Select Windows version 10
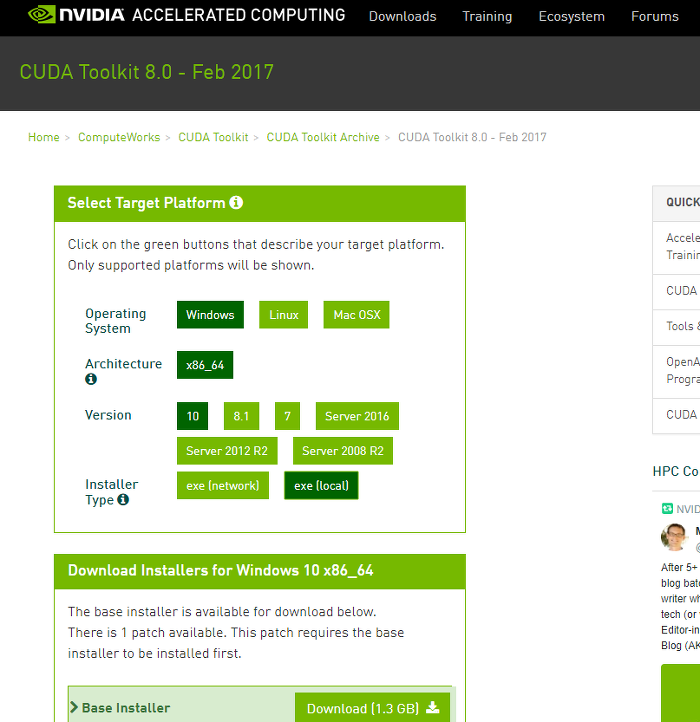 click(x=192, y=416)
